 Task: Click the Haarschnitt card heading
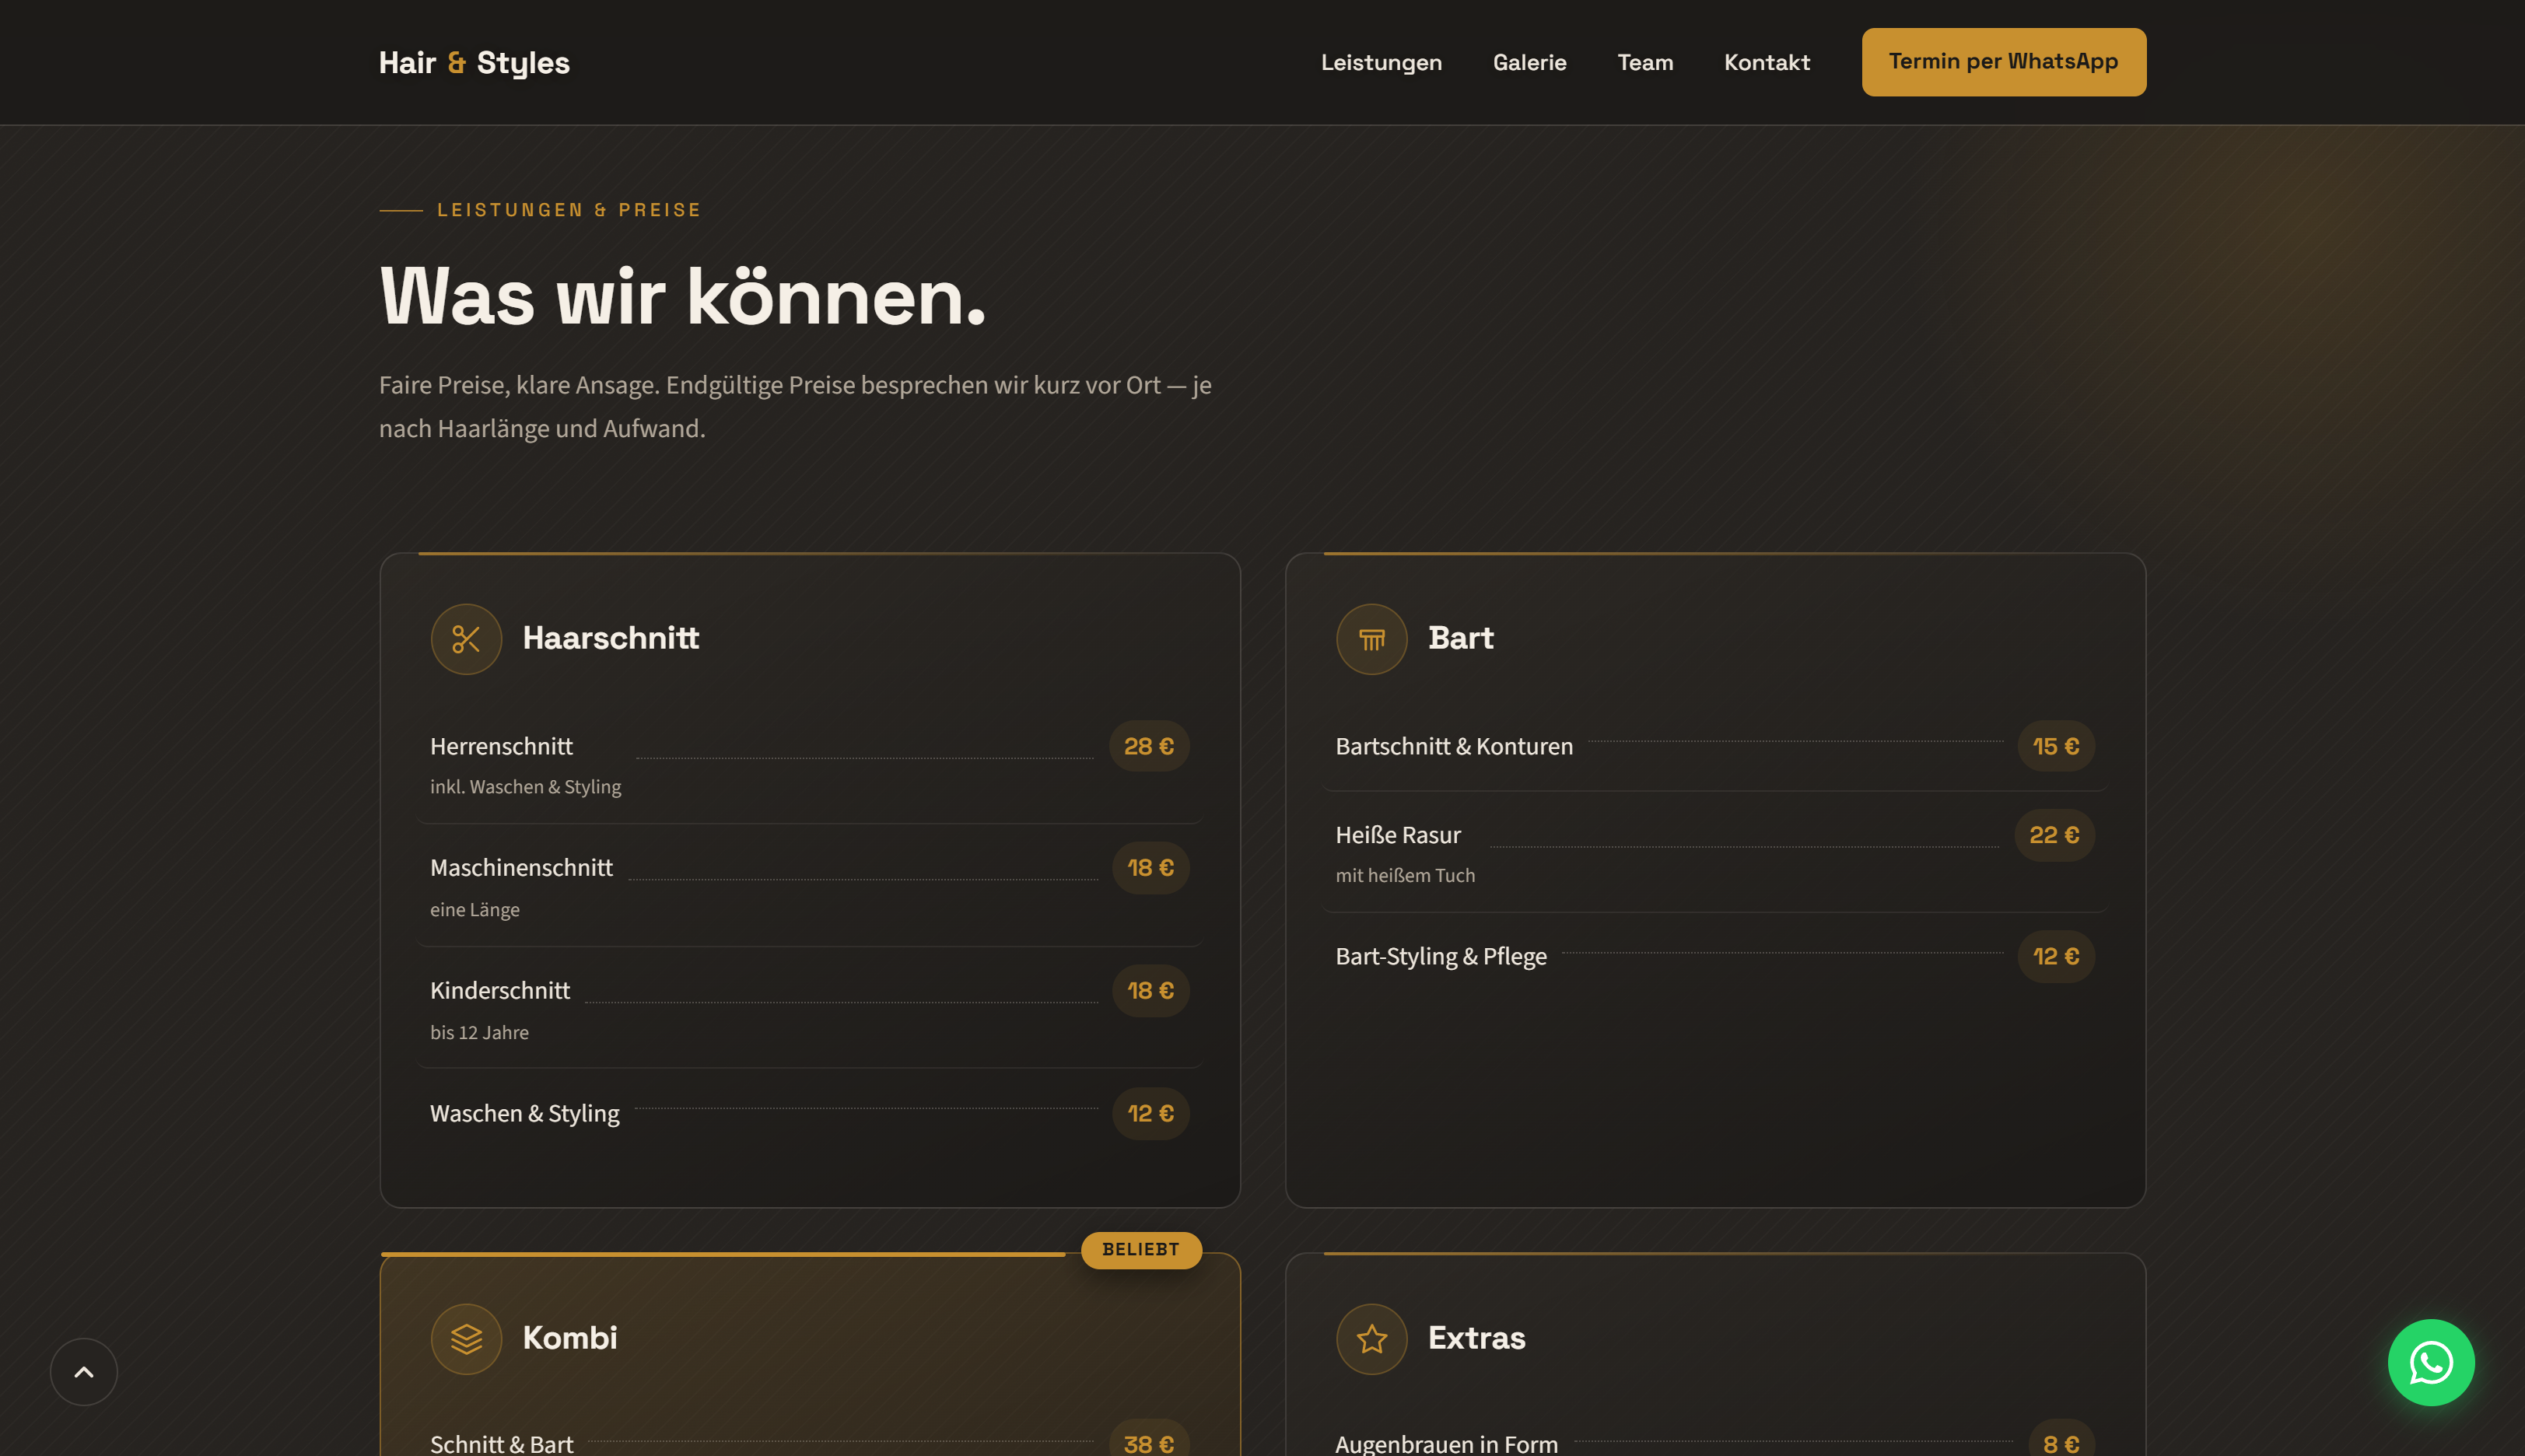click(610, 638)
